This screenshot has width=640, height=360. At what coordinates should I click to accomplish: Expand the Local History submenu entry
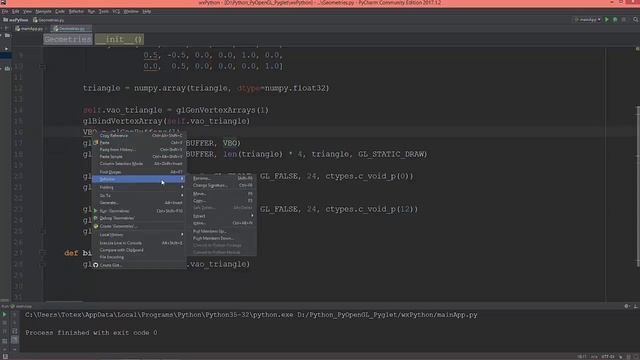click(x=139, y=235)
